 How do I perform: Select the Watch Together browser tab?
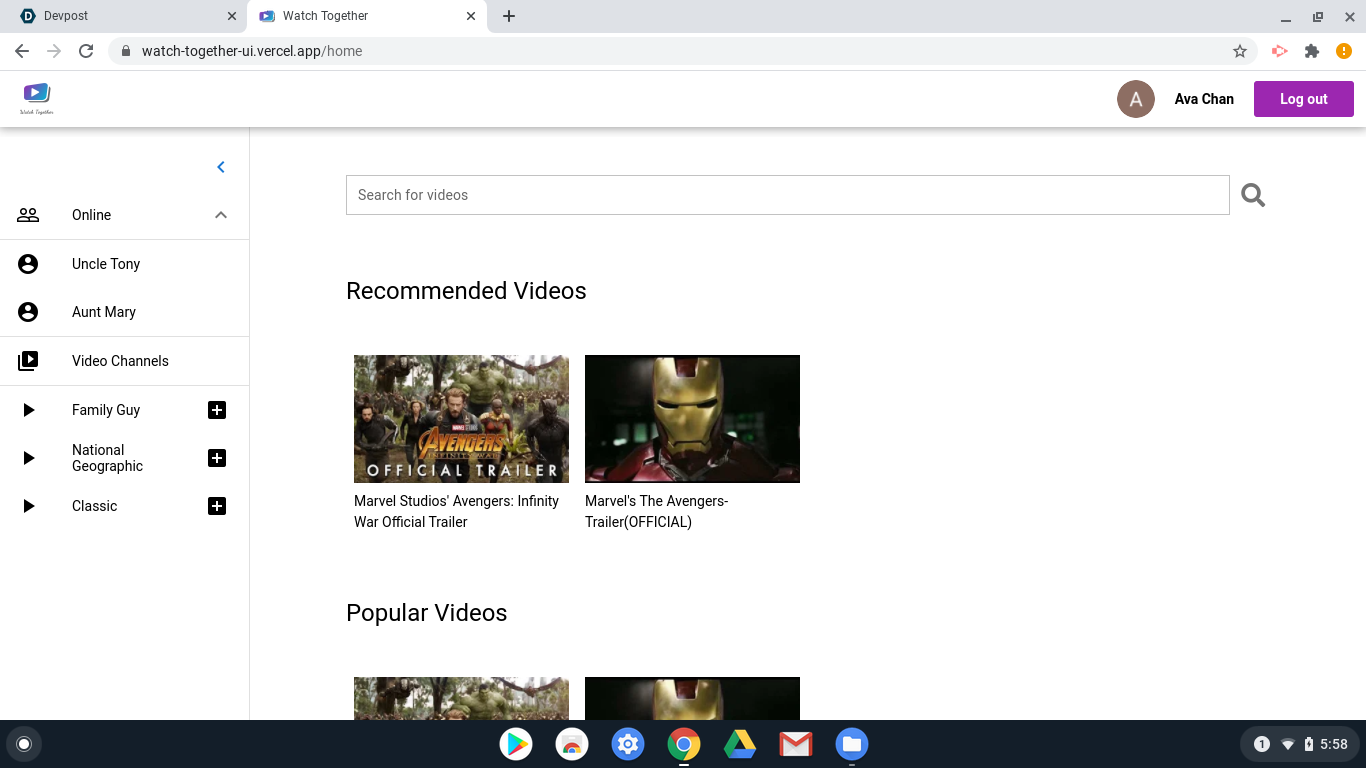tap(366, 16)
